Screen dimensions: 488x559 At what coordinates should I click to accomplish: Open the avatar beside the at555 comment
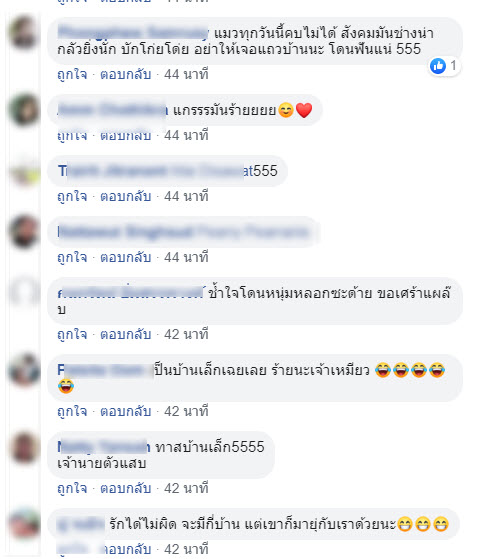point(24,171)
